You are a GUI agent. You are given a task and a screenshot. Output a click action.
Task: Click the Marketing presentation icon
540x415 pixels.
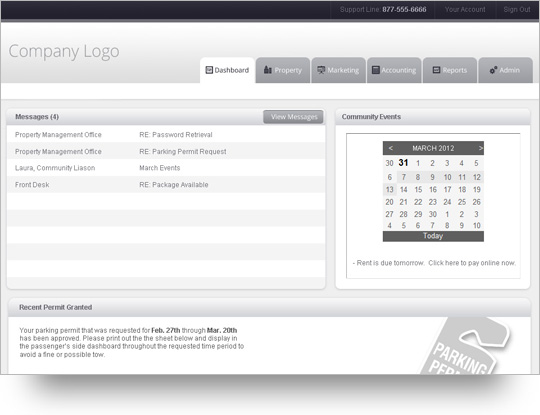[321, 70]
